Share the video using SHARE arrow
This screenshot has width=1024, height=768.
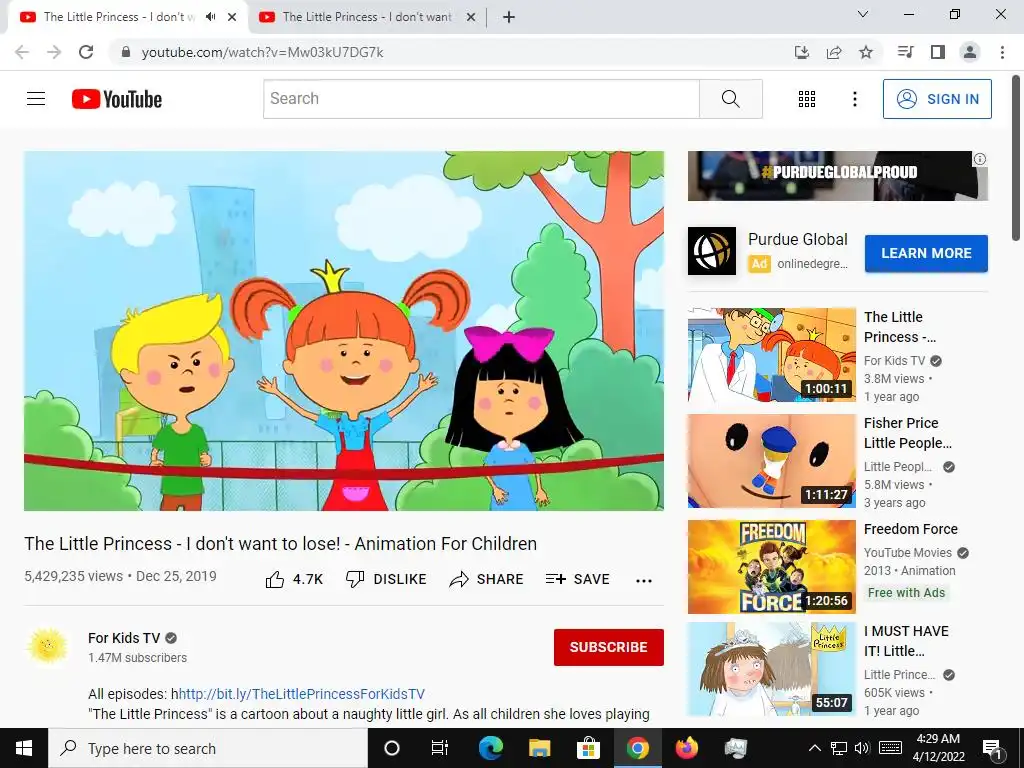tap(486, 579)
